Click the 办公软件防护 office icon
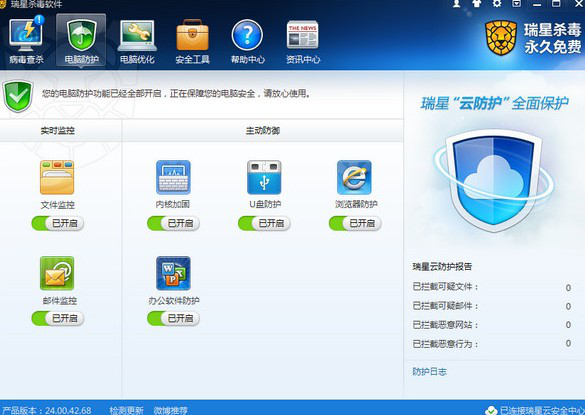 (x=173, y=273)
